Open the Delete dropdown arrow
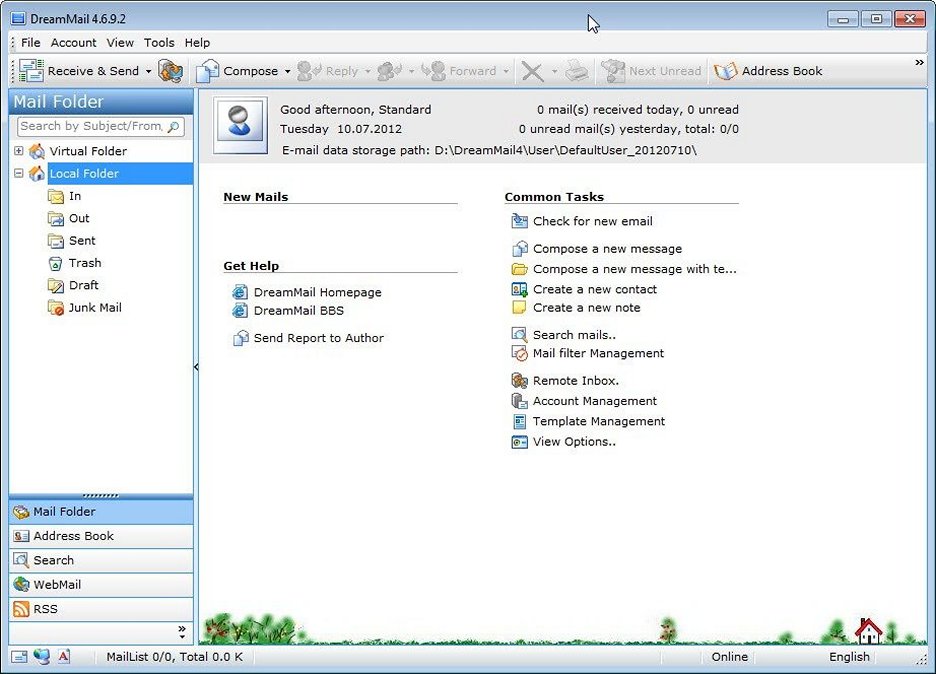The width and height of the screenshot is (936, 674). [x=555, y=72]
